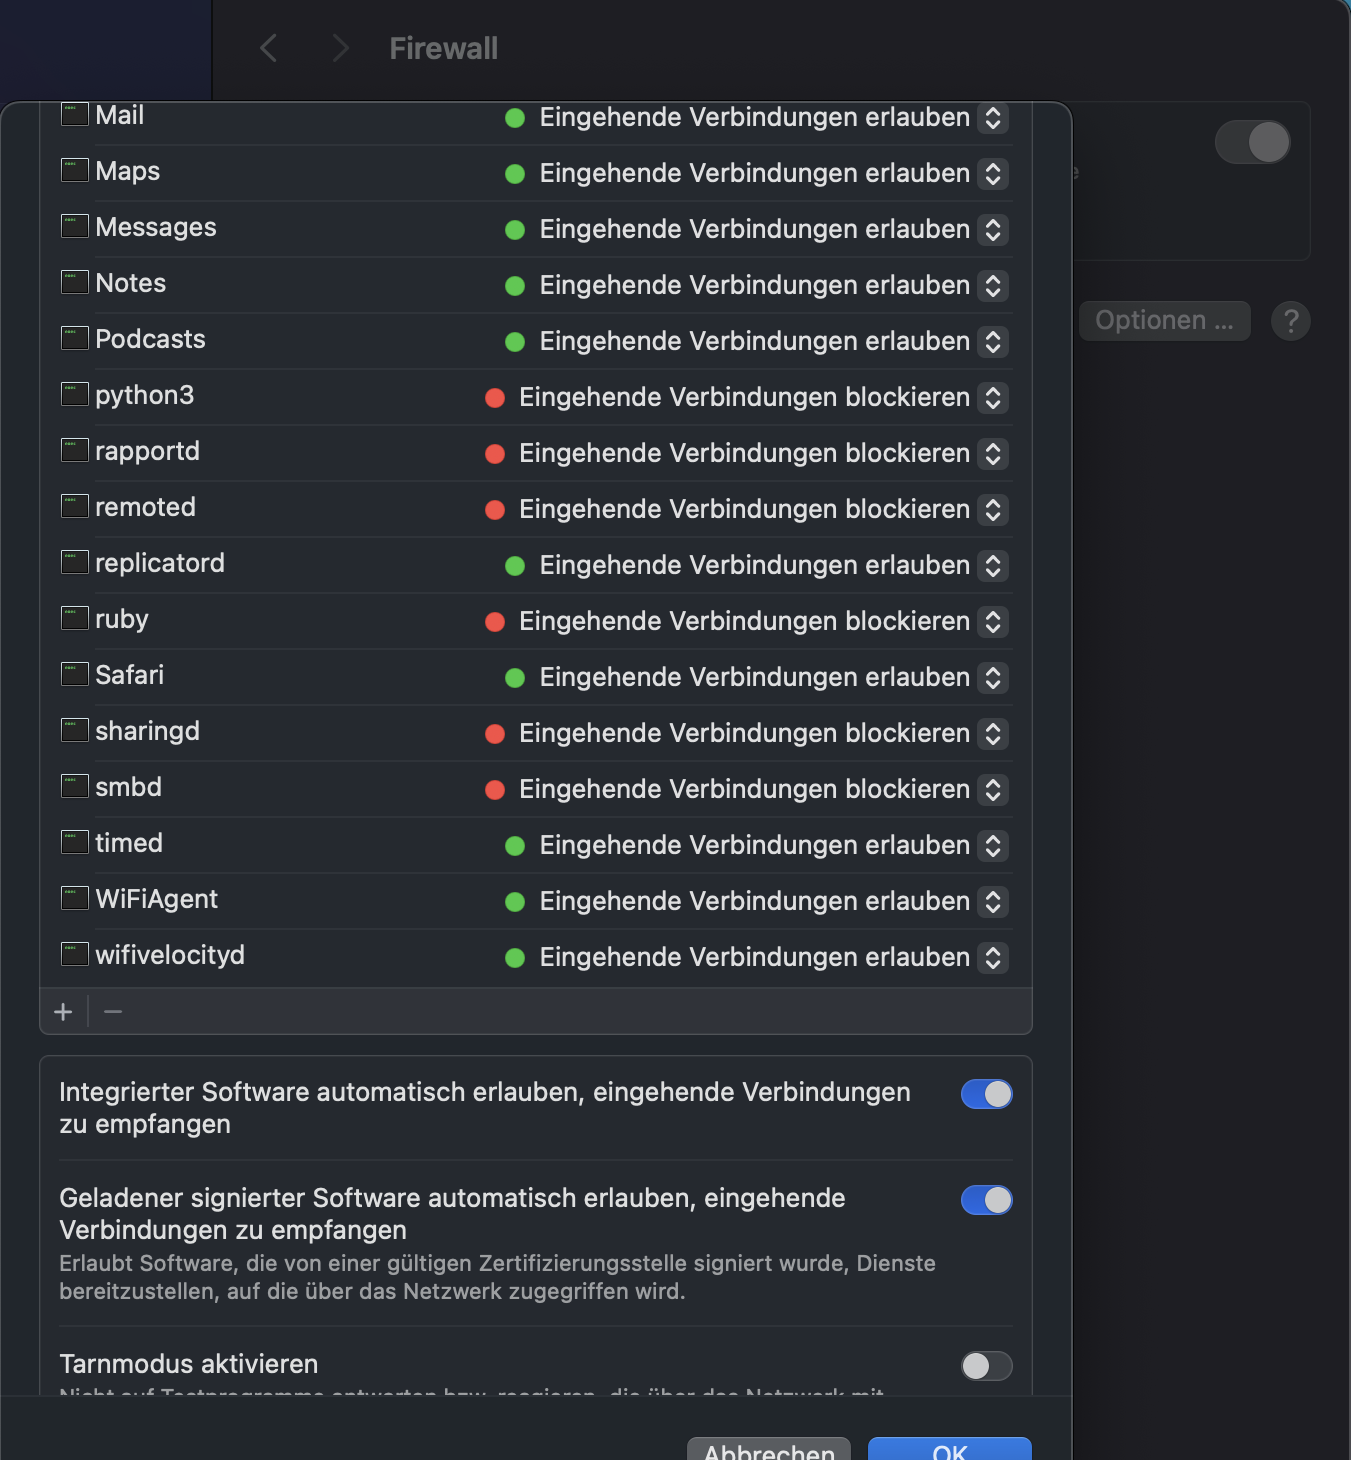The width and height of the screenshot is (1351, 1460).
Task: Toggle automatic allow for downloaded signed software
Action: [x=986, y=1200]
